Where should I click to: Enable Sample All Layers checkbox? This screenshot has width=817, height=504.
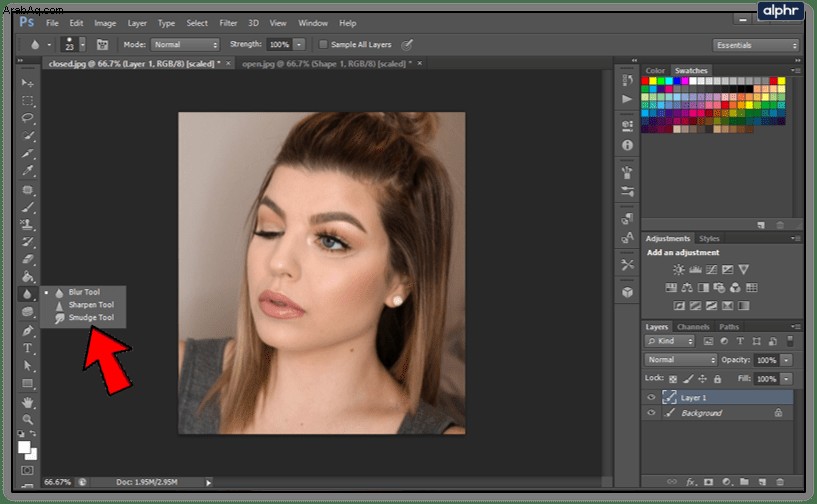click(x=323, y=44)
